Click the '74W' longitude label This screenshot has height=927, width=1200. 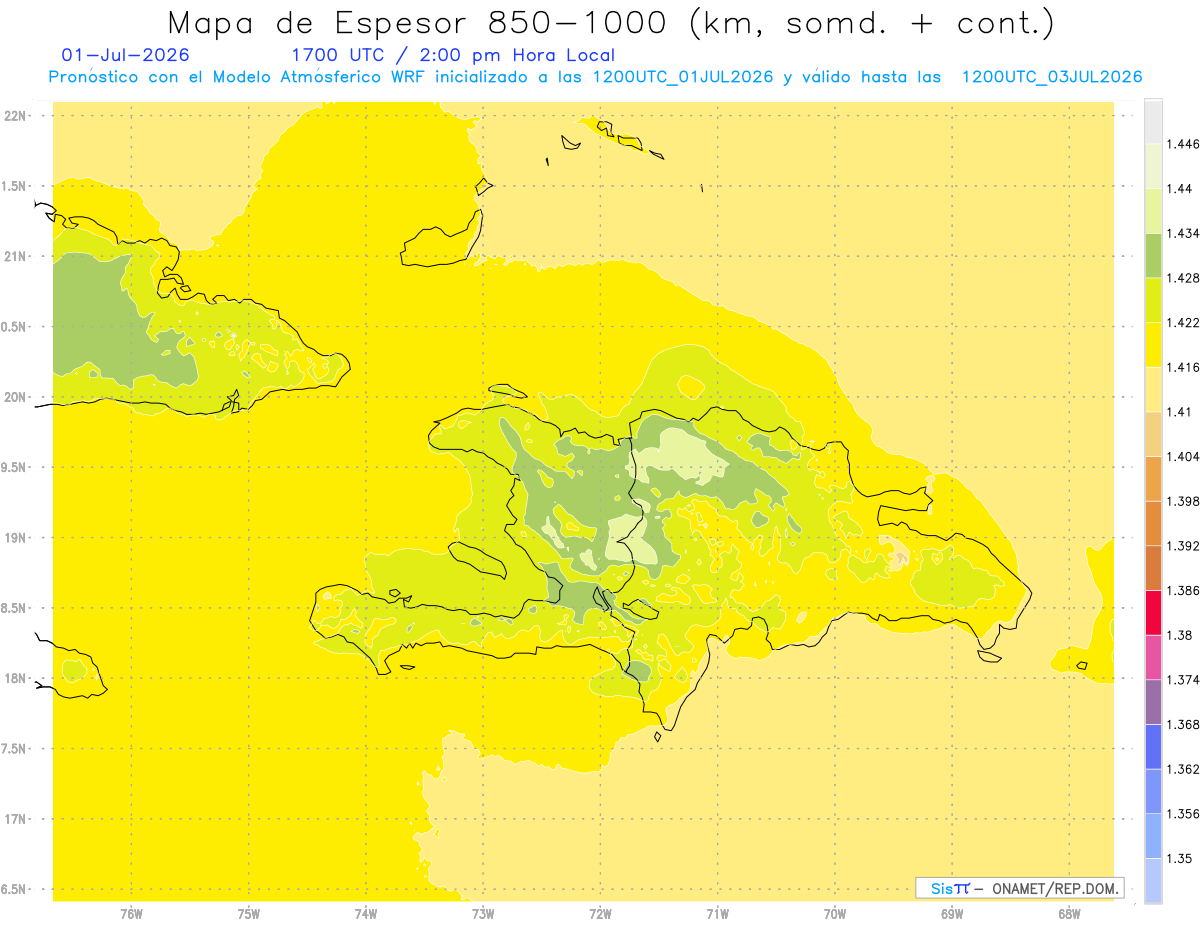366,914
